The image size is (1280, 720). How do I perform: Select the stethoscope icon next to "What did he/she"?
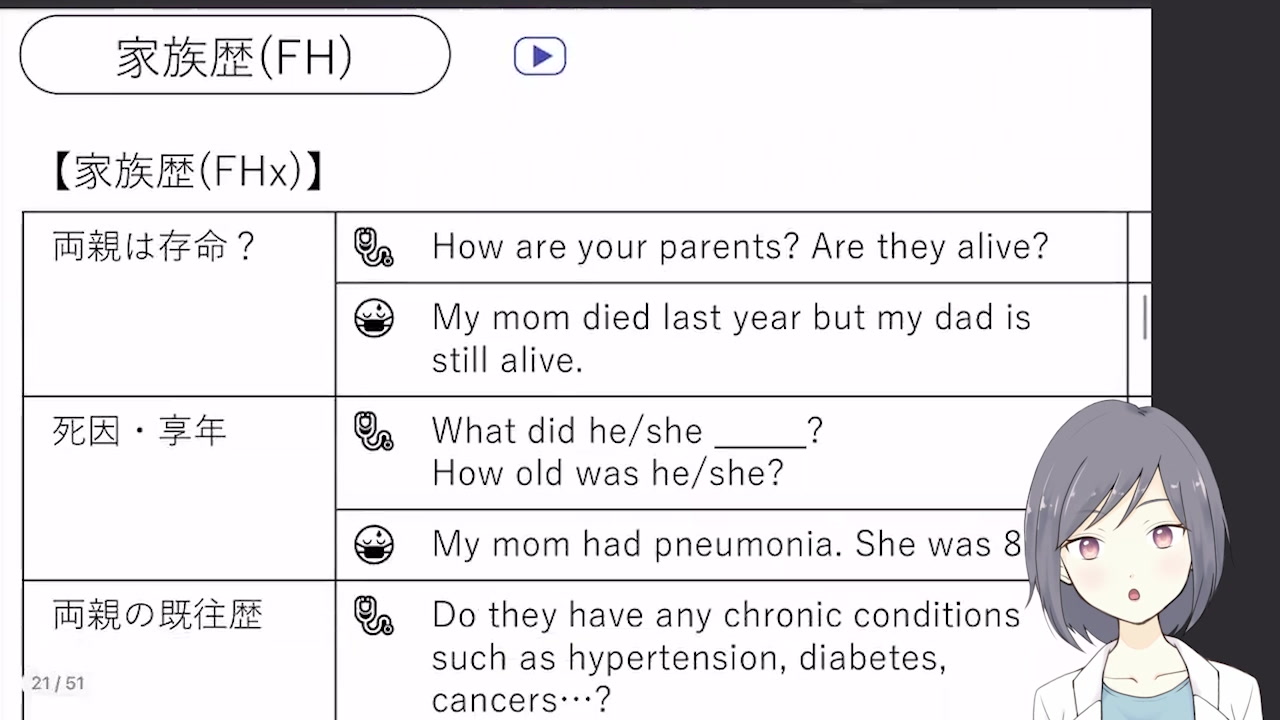pos(374,431)
